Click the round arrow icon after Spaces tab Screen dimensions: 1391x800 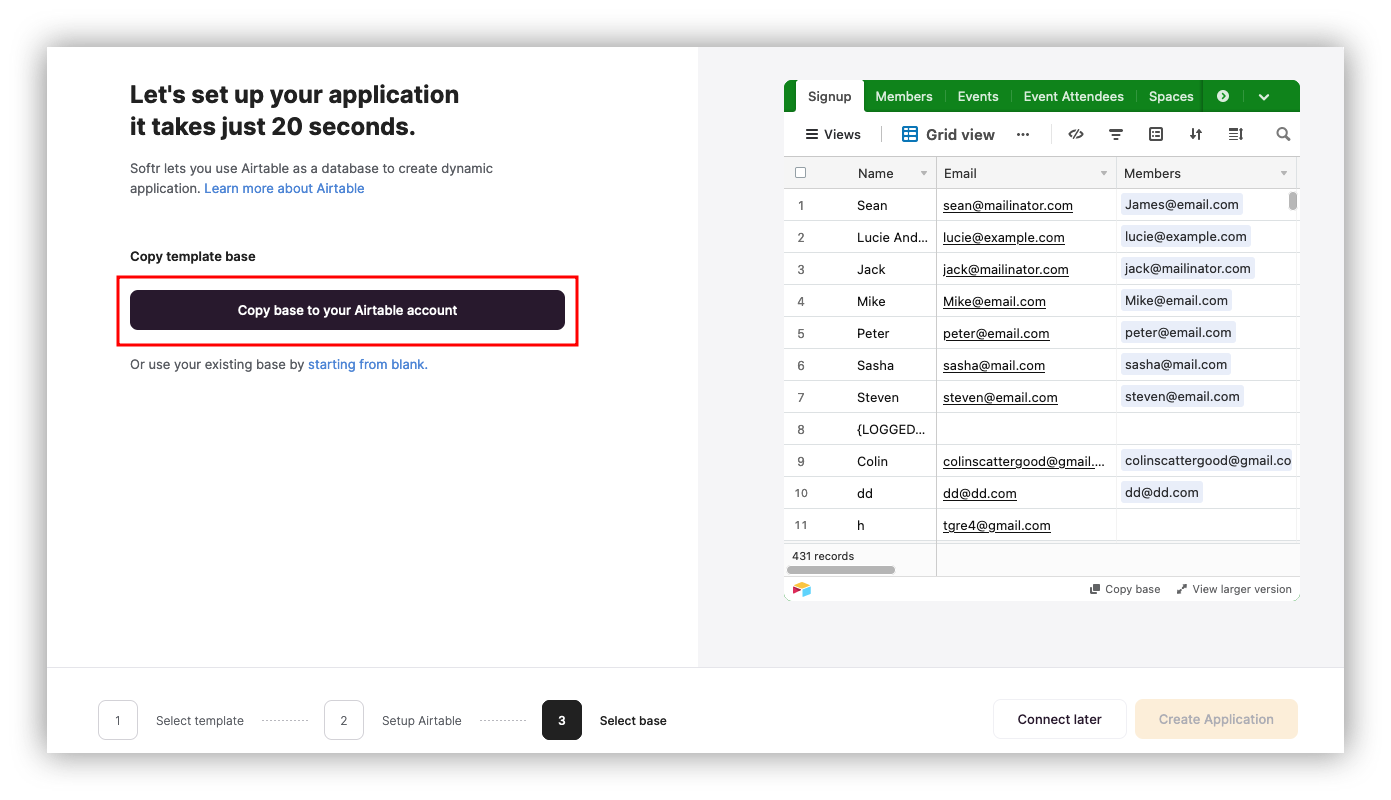(1223, 96)
